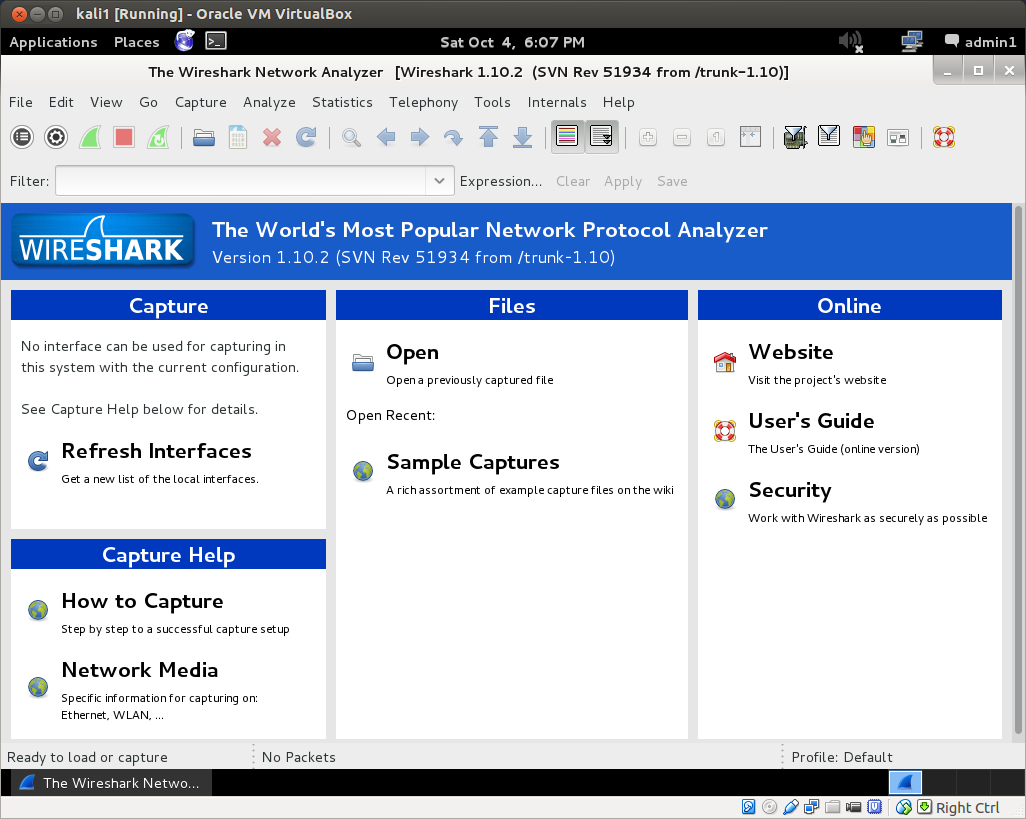The width and height of the screenshot is (1026, 819).
Task: Open the Security link
Action: pos(790,490)
